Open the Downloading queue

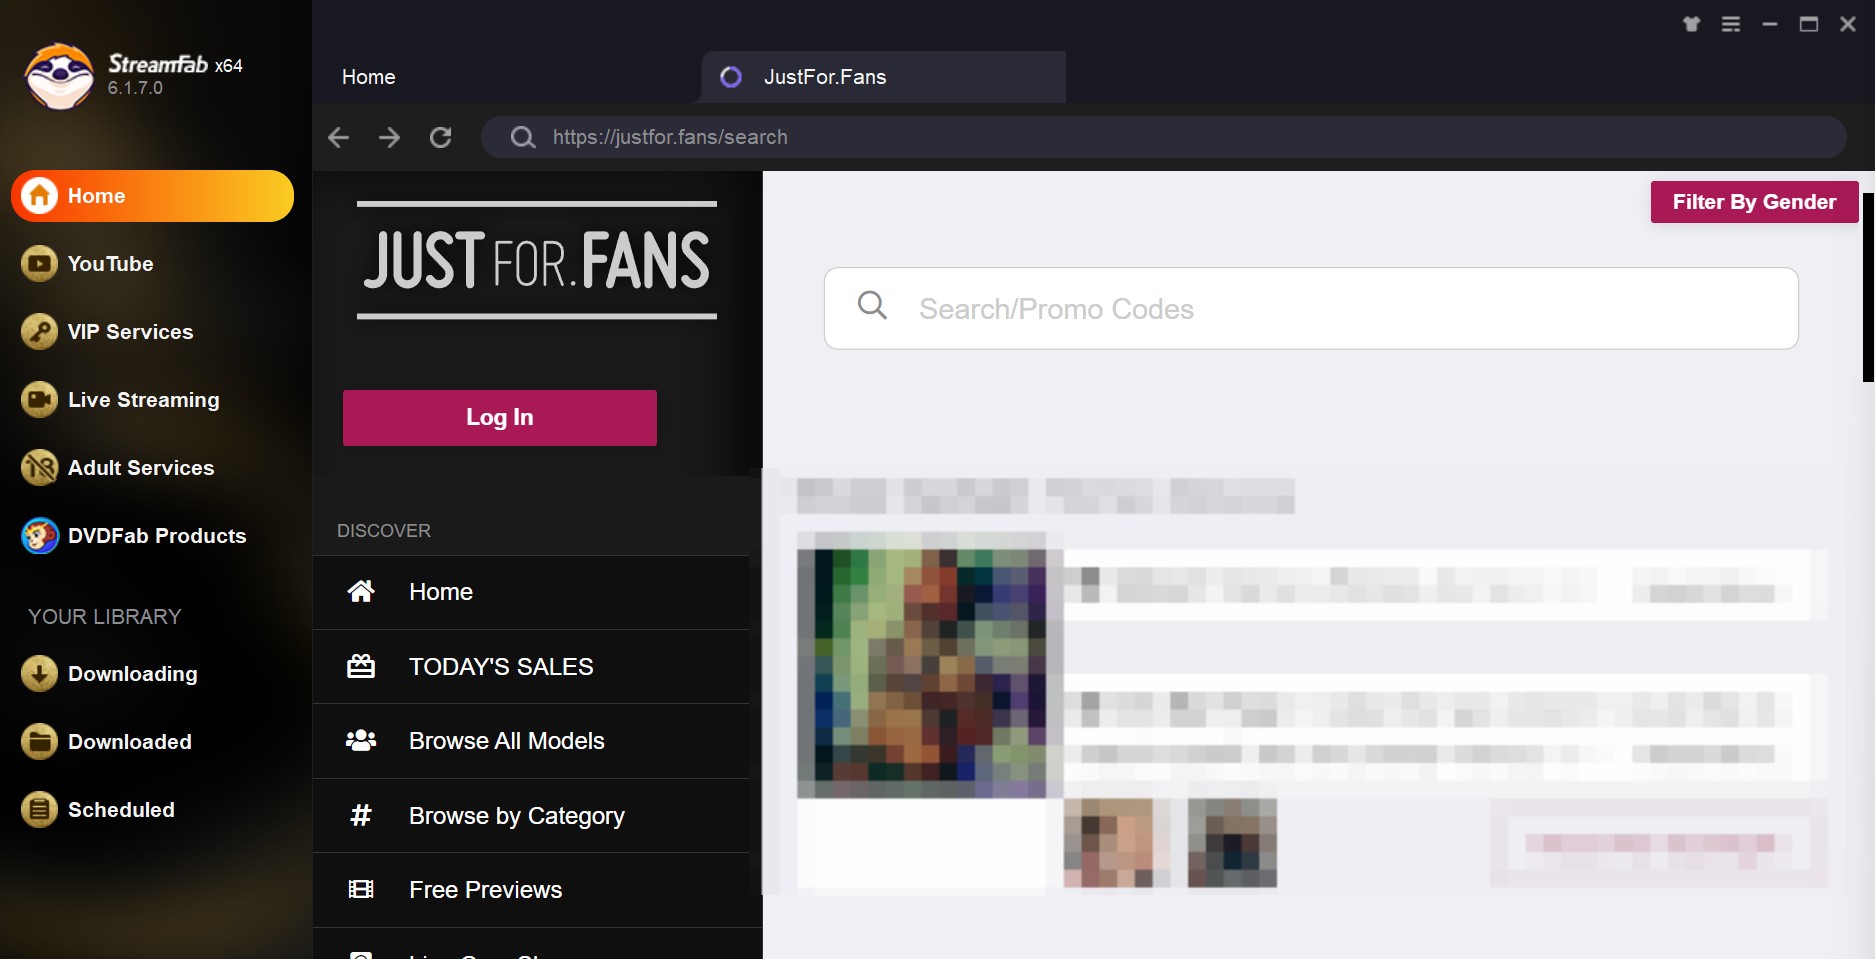pos(131,673)
